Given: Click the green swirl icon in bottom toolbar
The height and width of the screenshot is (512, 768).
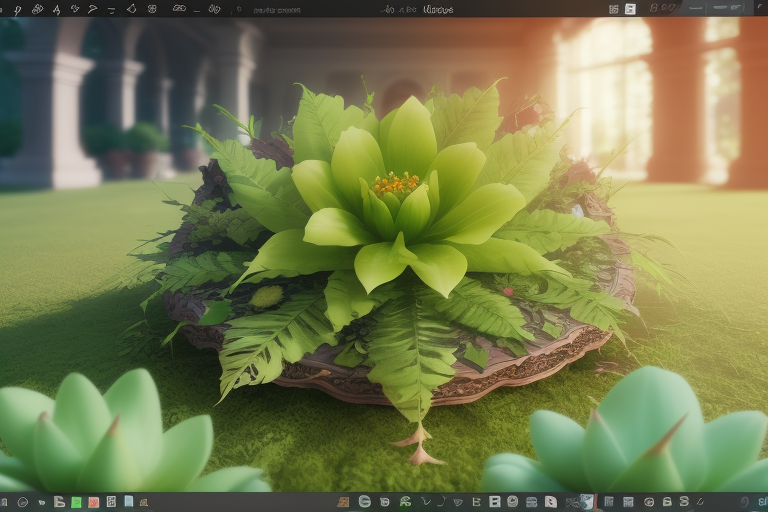Looking at the screenshot, I should click(x=405, y=501).
